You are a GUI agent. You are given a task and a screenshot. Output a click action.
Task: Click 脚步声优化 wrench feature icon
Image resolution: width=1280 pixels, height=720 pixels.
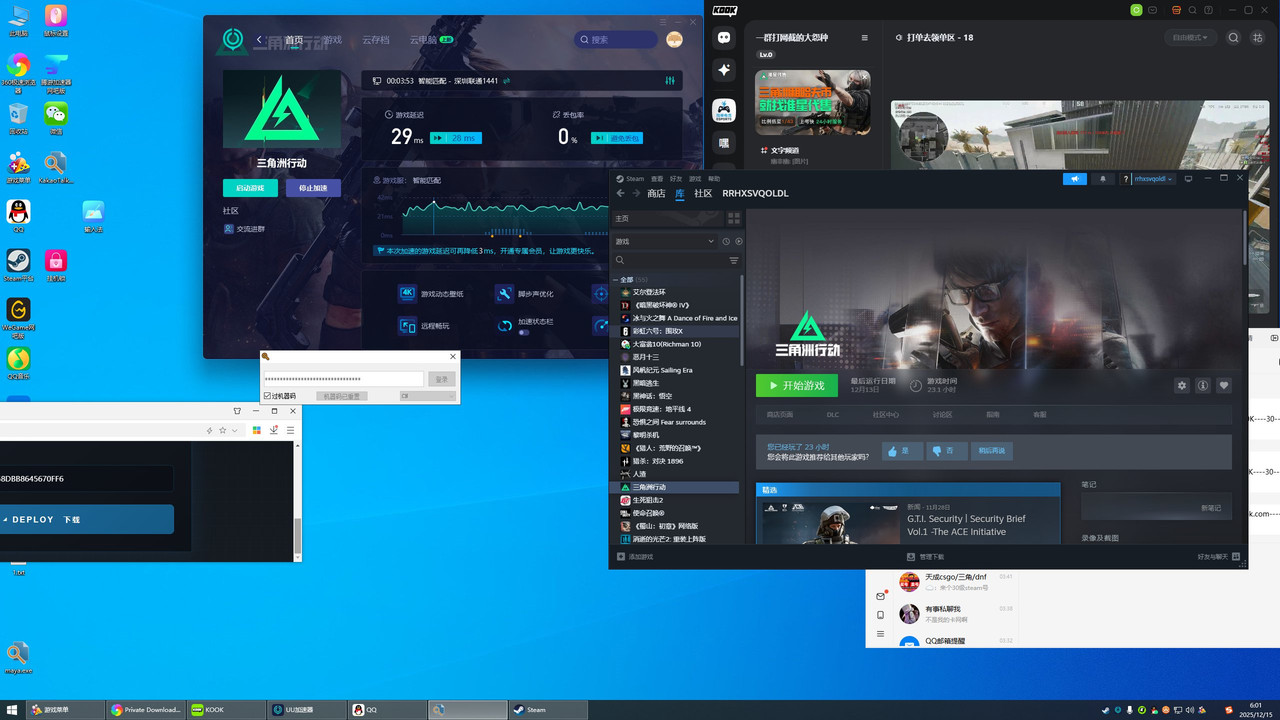[x=504, y=294]
